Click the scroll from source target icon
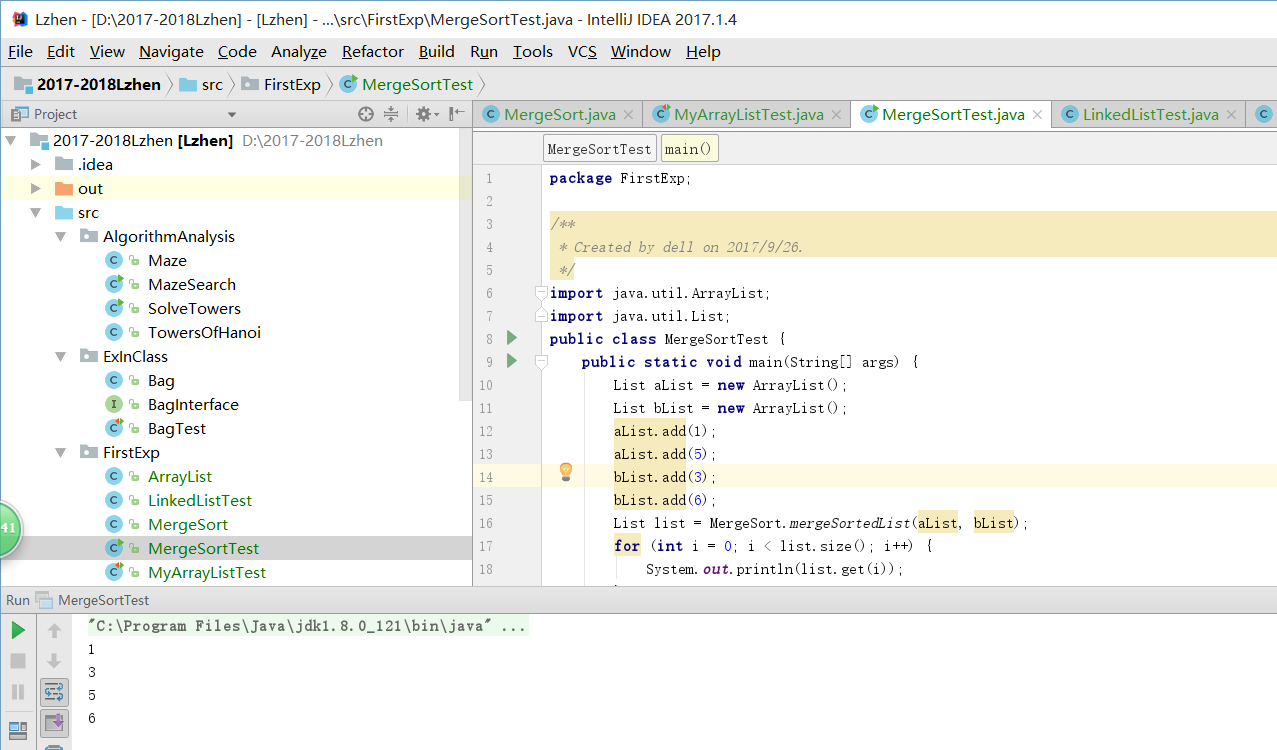 (366, 114)
